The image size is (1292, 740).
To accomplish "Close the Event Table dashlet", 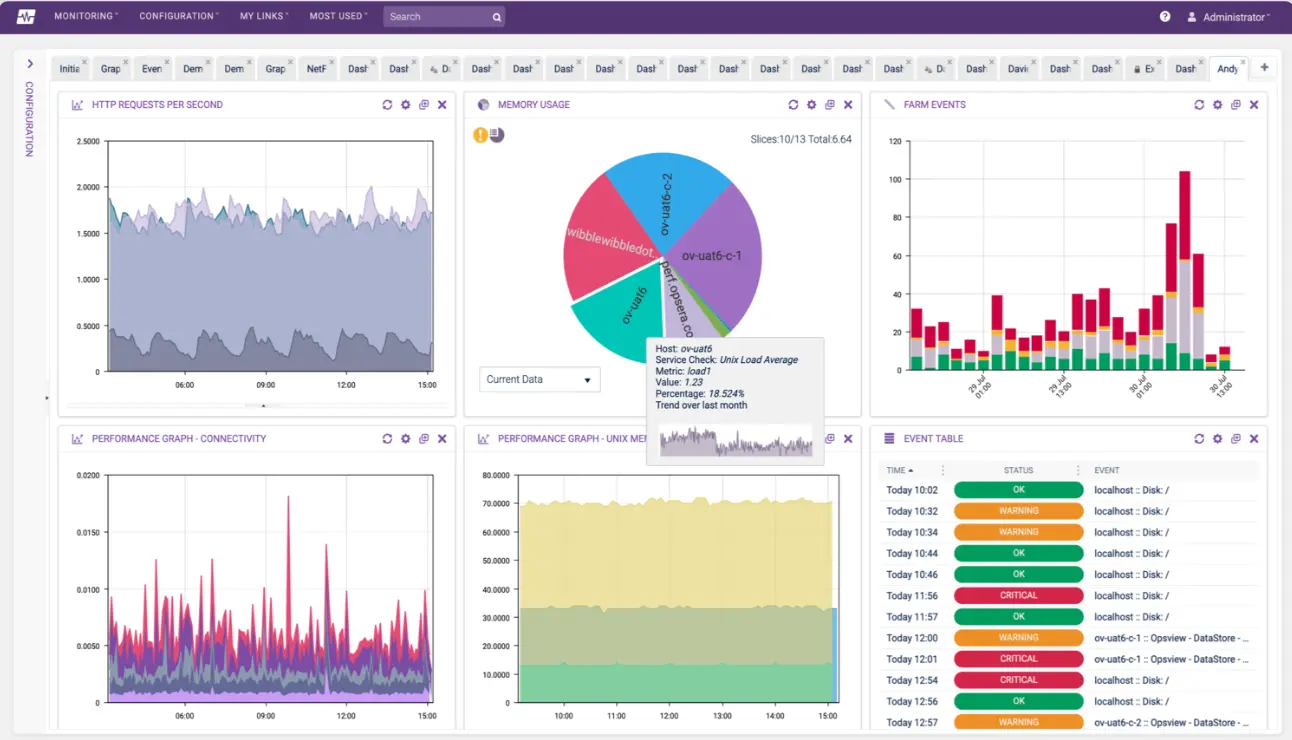I will [1254, 438].
